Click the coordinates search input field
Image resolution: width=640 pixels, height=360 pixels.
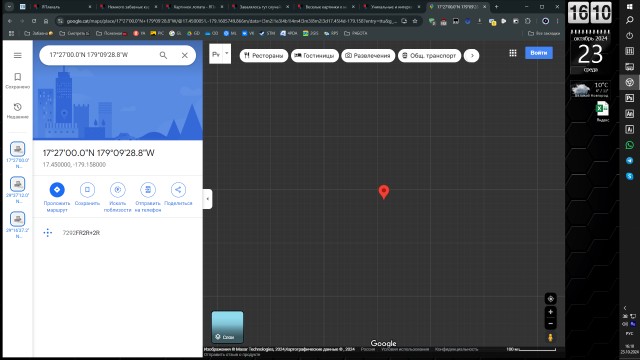(x=100, y=55)
